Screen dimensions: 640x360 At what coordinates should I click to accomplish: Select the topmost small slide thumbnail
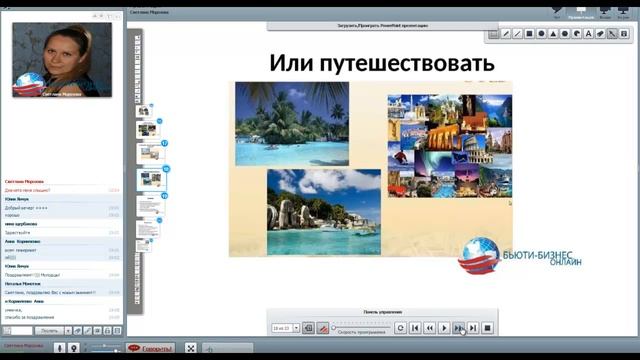(144, 111)
